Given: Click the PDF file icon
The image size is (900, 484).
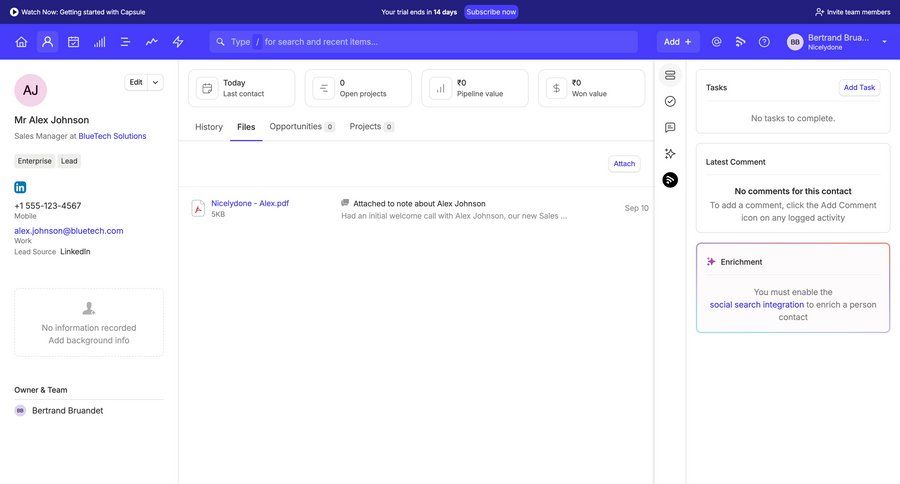Looking at the screenshot, I should click(198, 208).
